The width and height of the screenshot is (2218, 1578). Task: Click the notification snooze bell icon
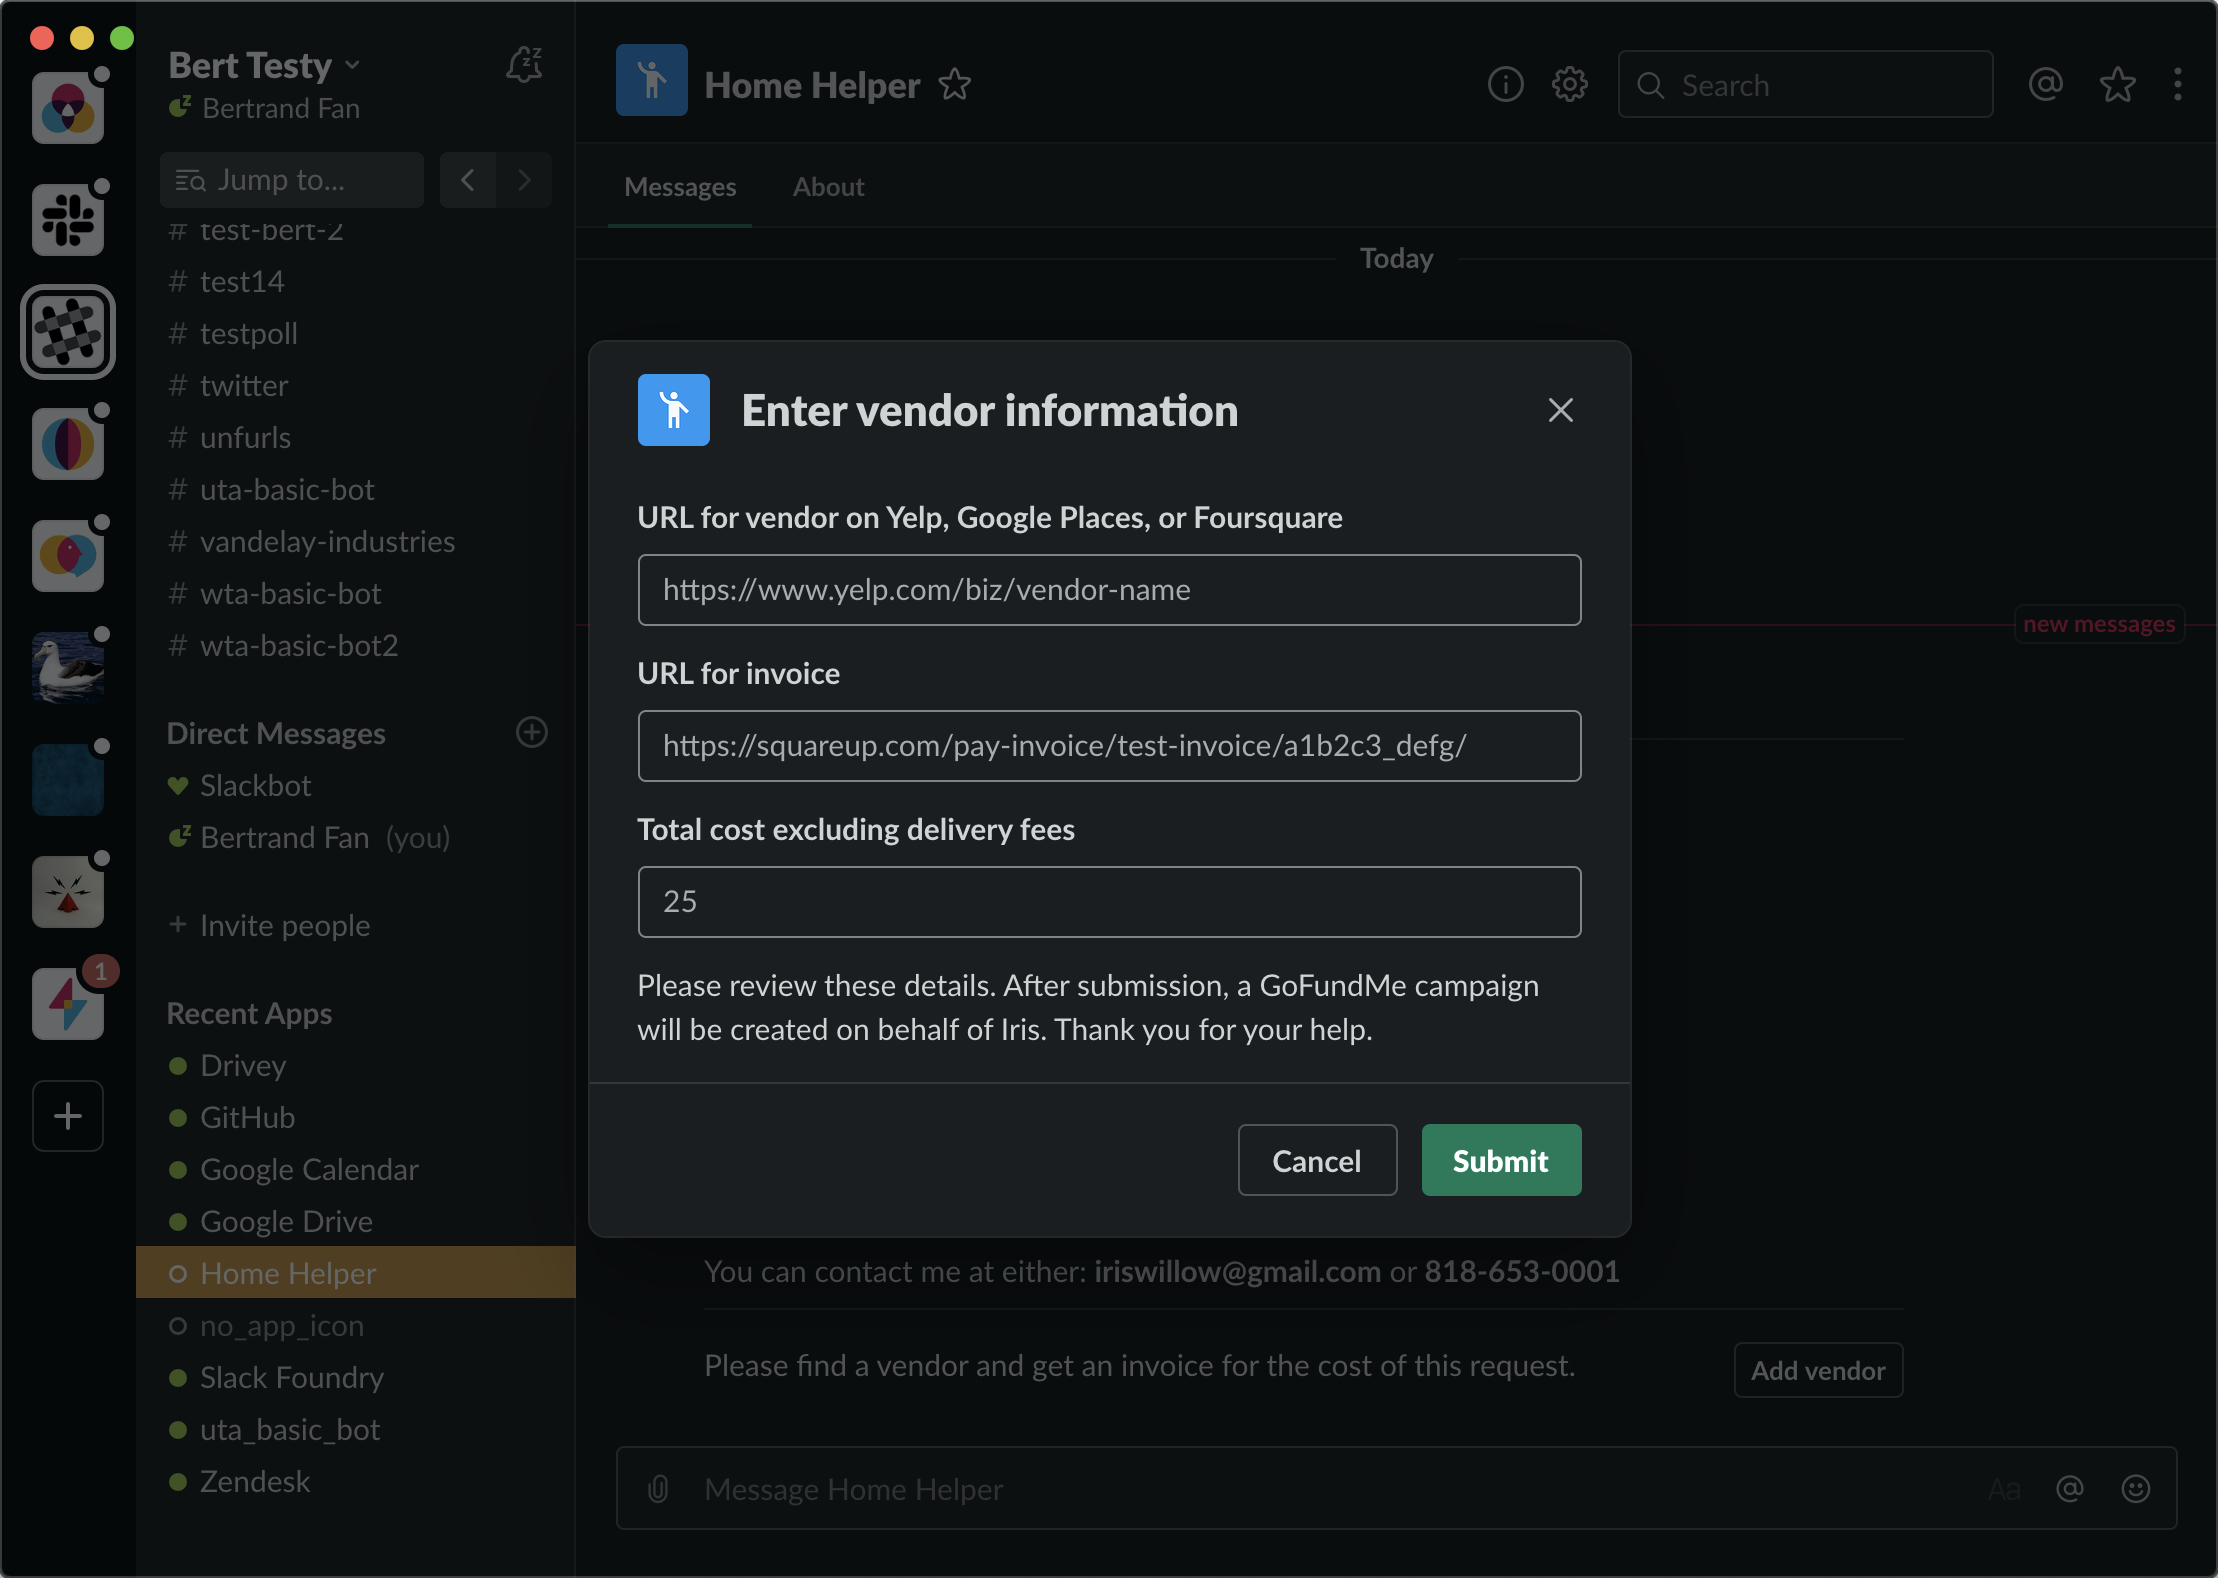click(524, 66)
